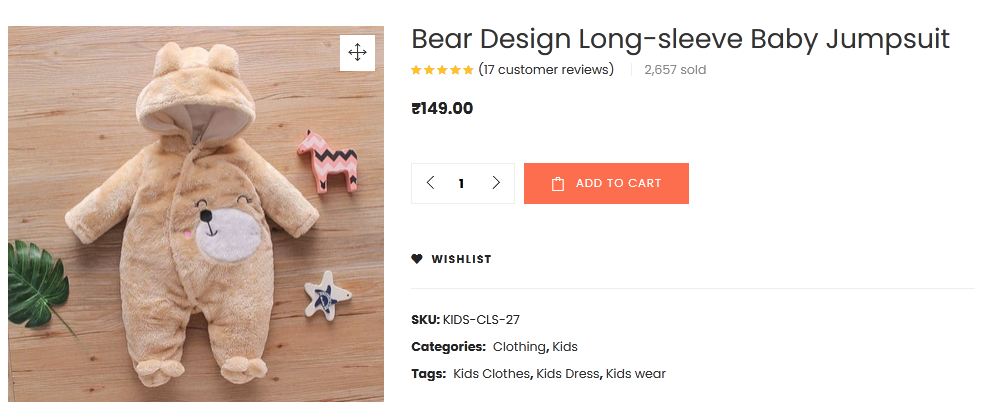Select the Kids Clothes tag
Viewport: 981px width, 418px height.
tap(491, 374)
